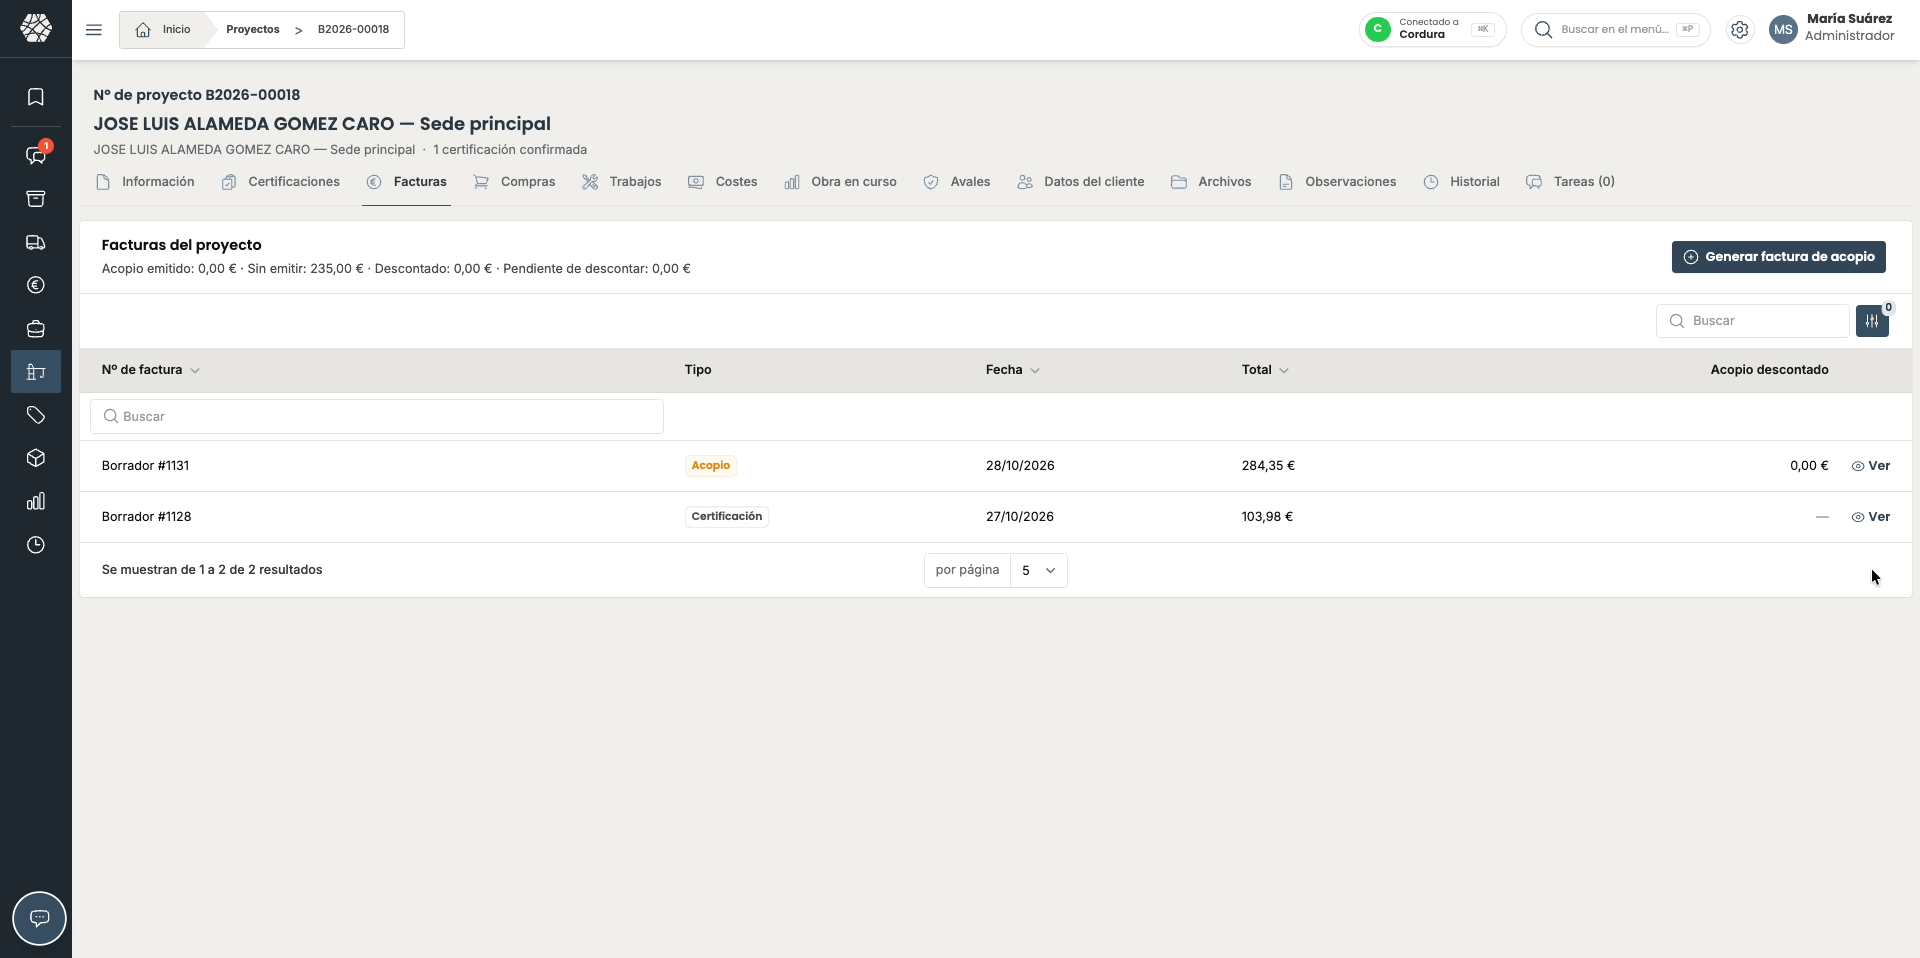Open the chat messages icon with notification badge
Viewport: 1920px width, 958px height.
36,155
